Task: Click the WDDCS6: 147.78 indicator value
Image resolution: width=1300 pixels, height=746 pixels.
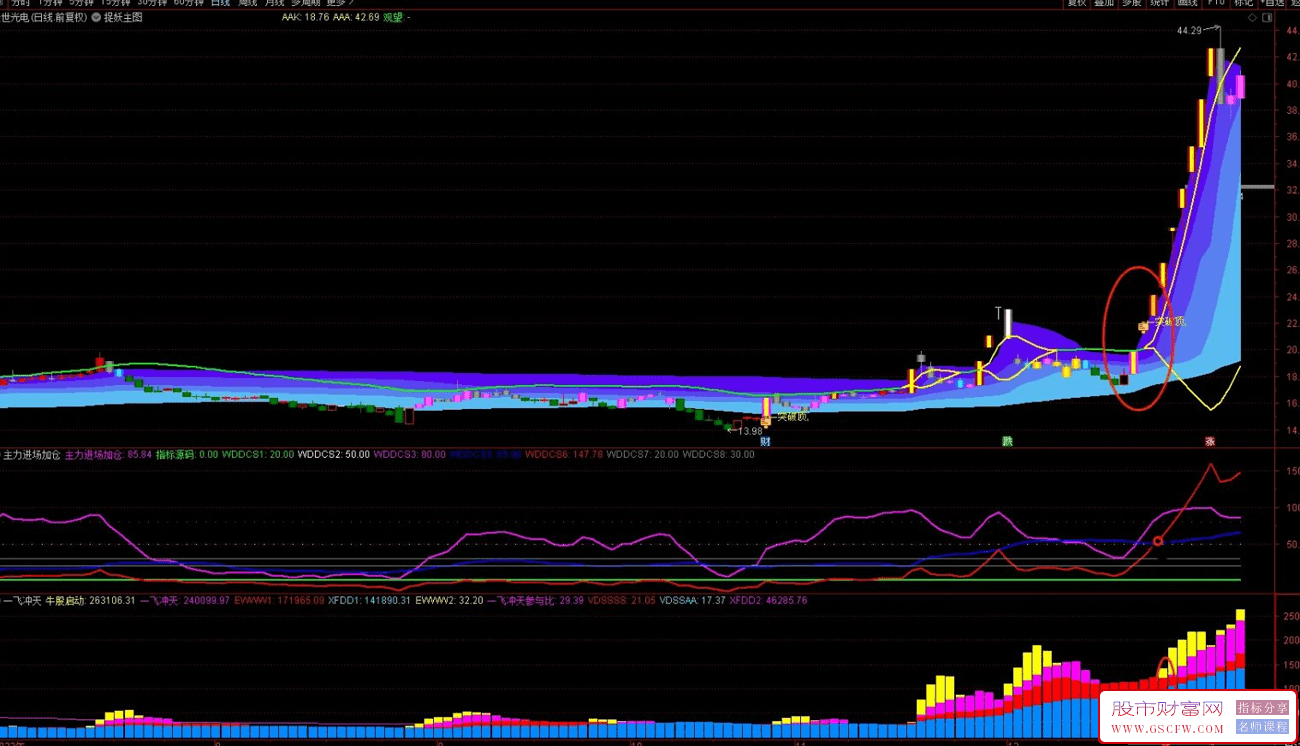Action: click(562, 454)
